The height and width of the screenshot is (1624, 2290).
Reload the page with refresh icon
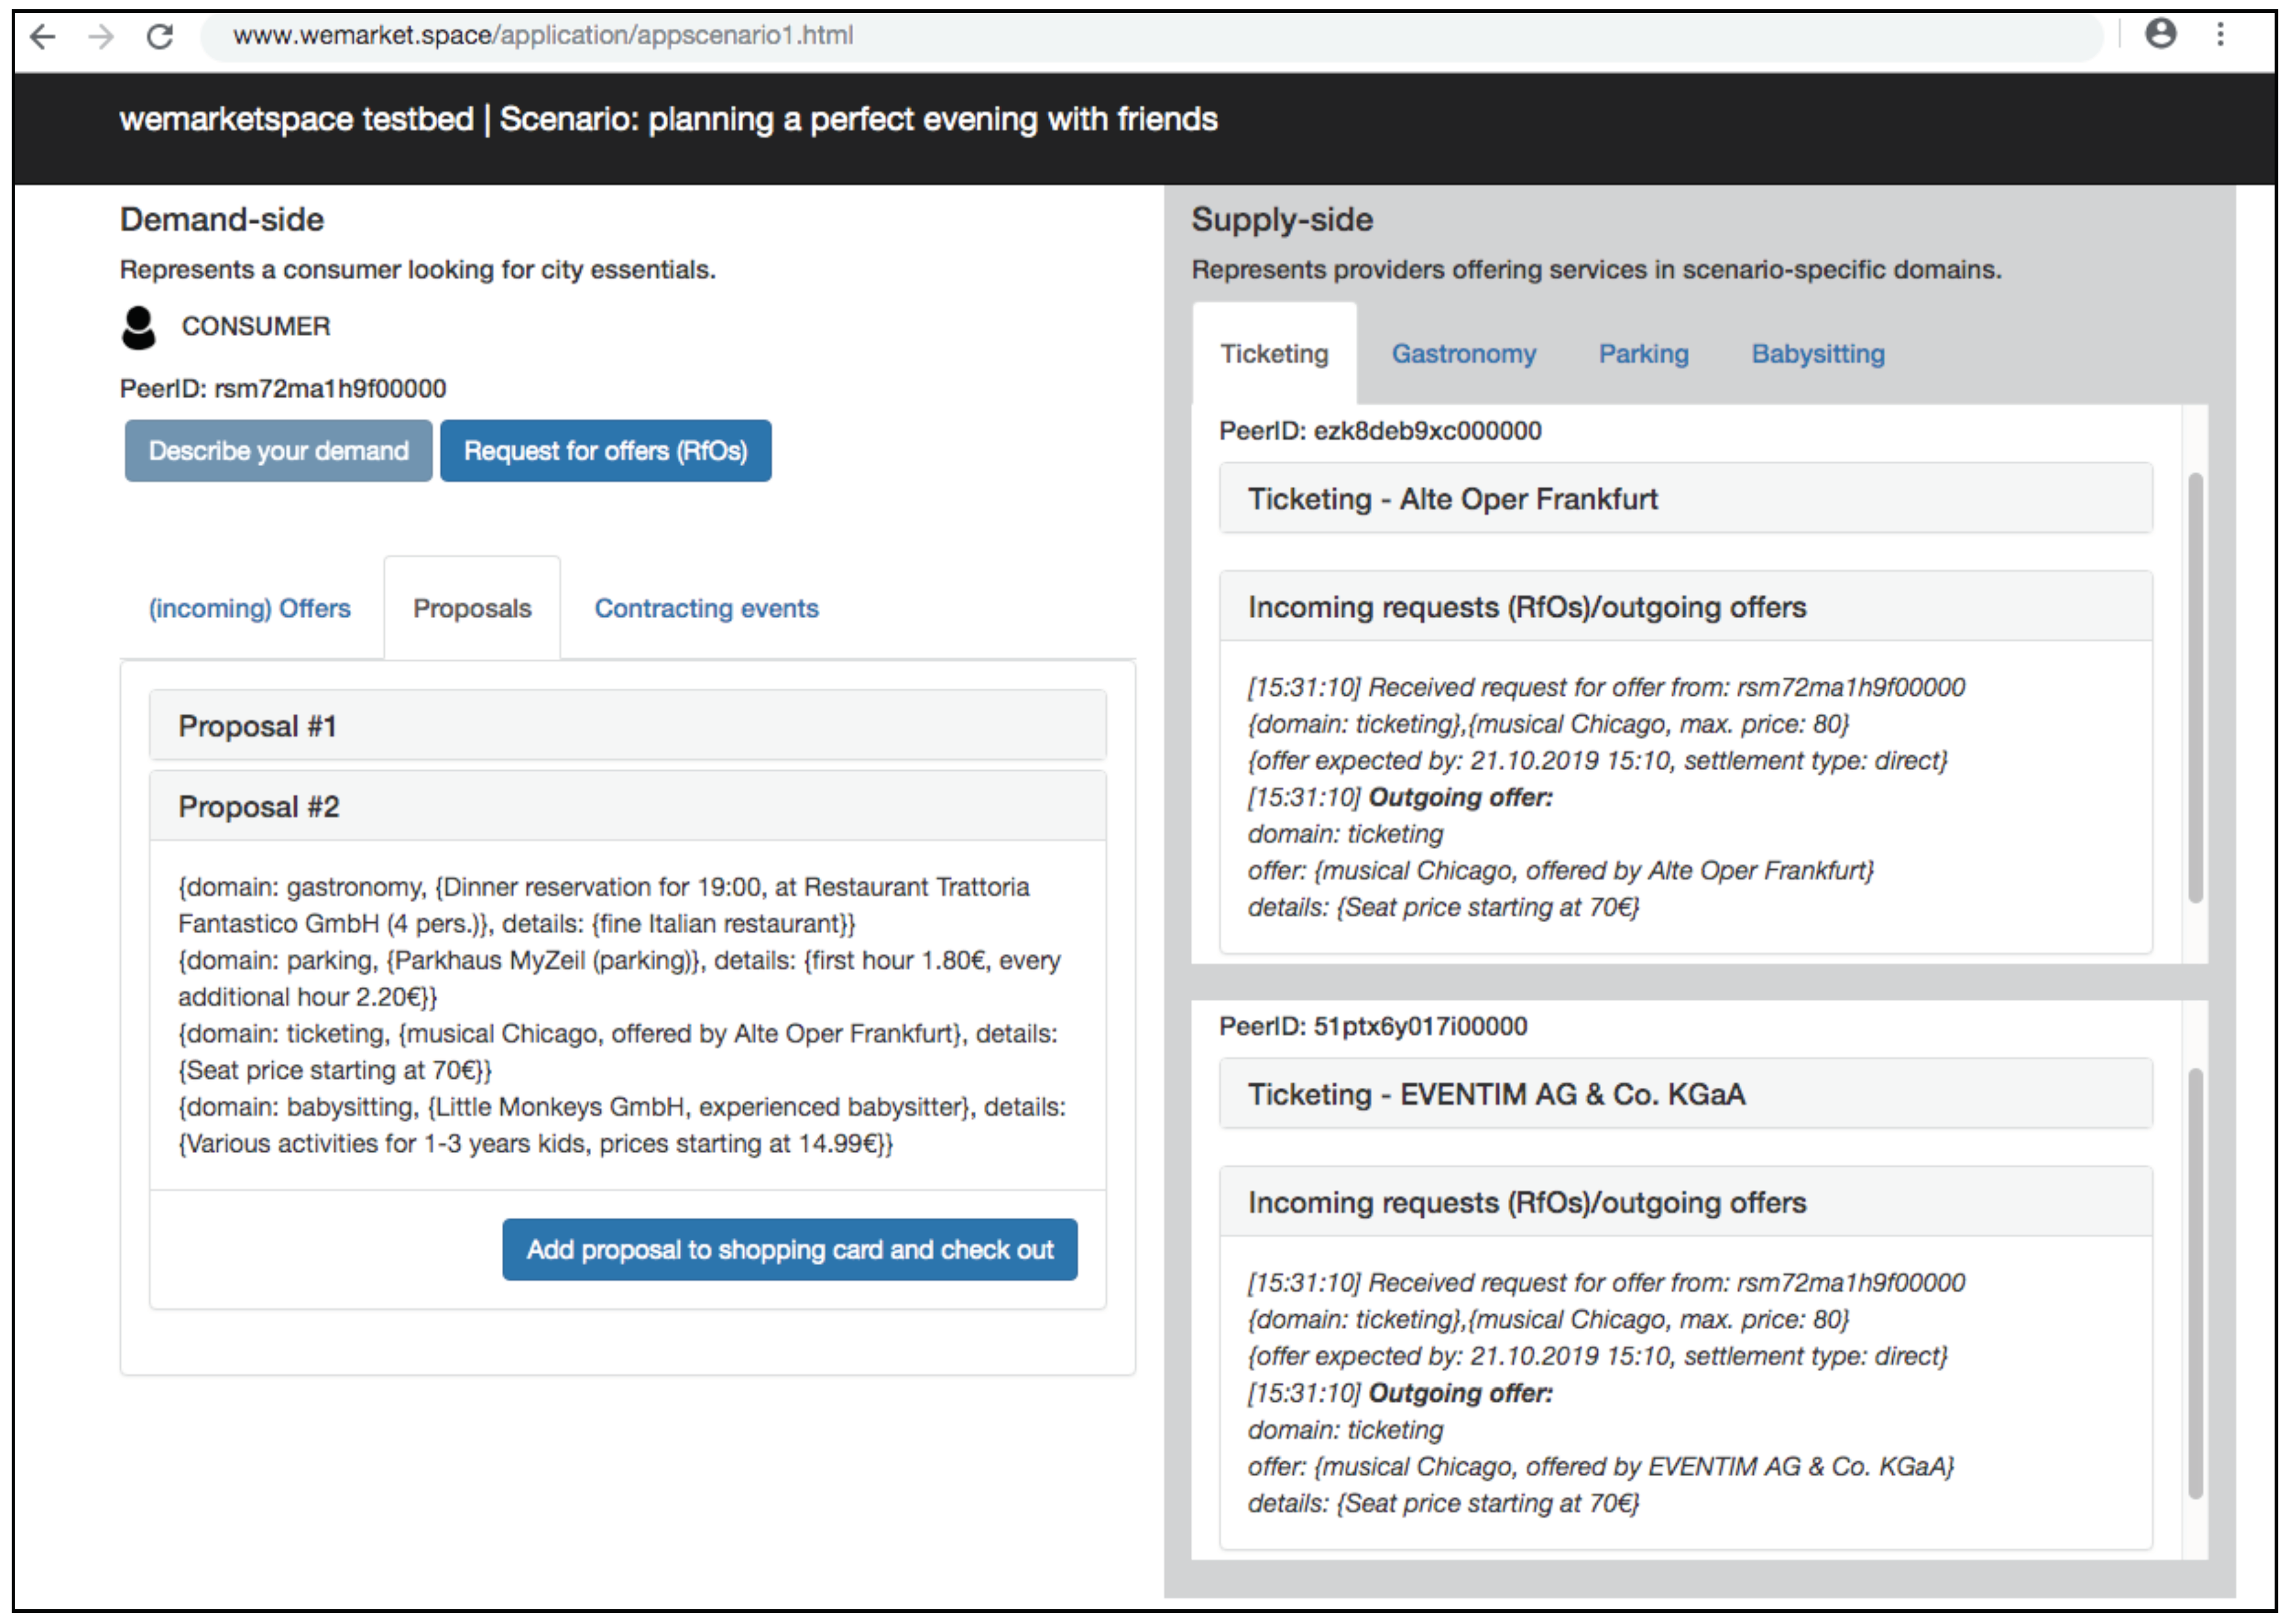point(160,37)
